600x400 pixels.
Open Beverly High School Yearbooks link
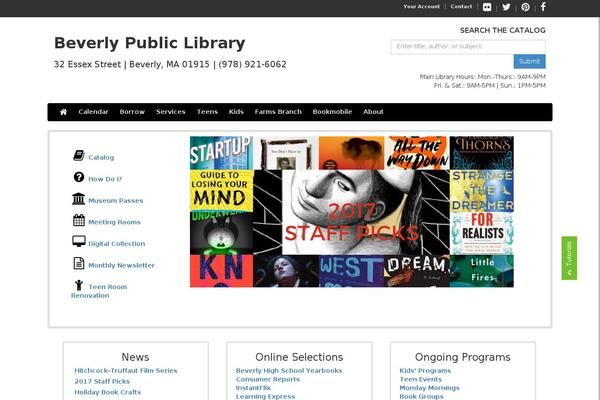289,371
